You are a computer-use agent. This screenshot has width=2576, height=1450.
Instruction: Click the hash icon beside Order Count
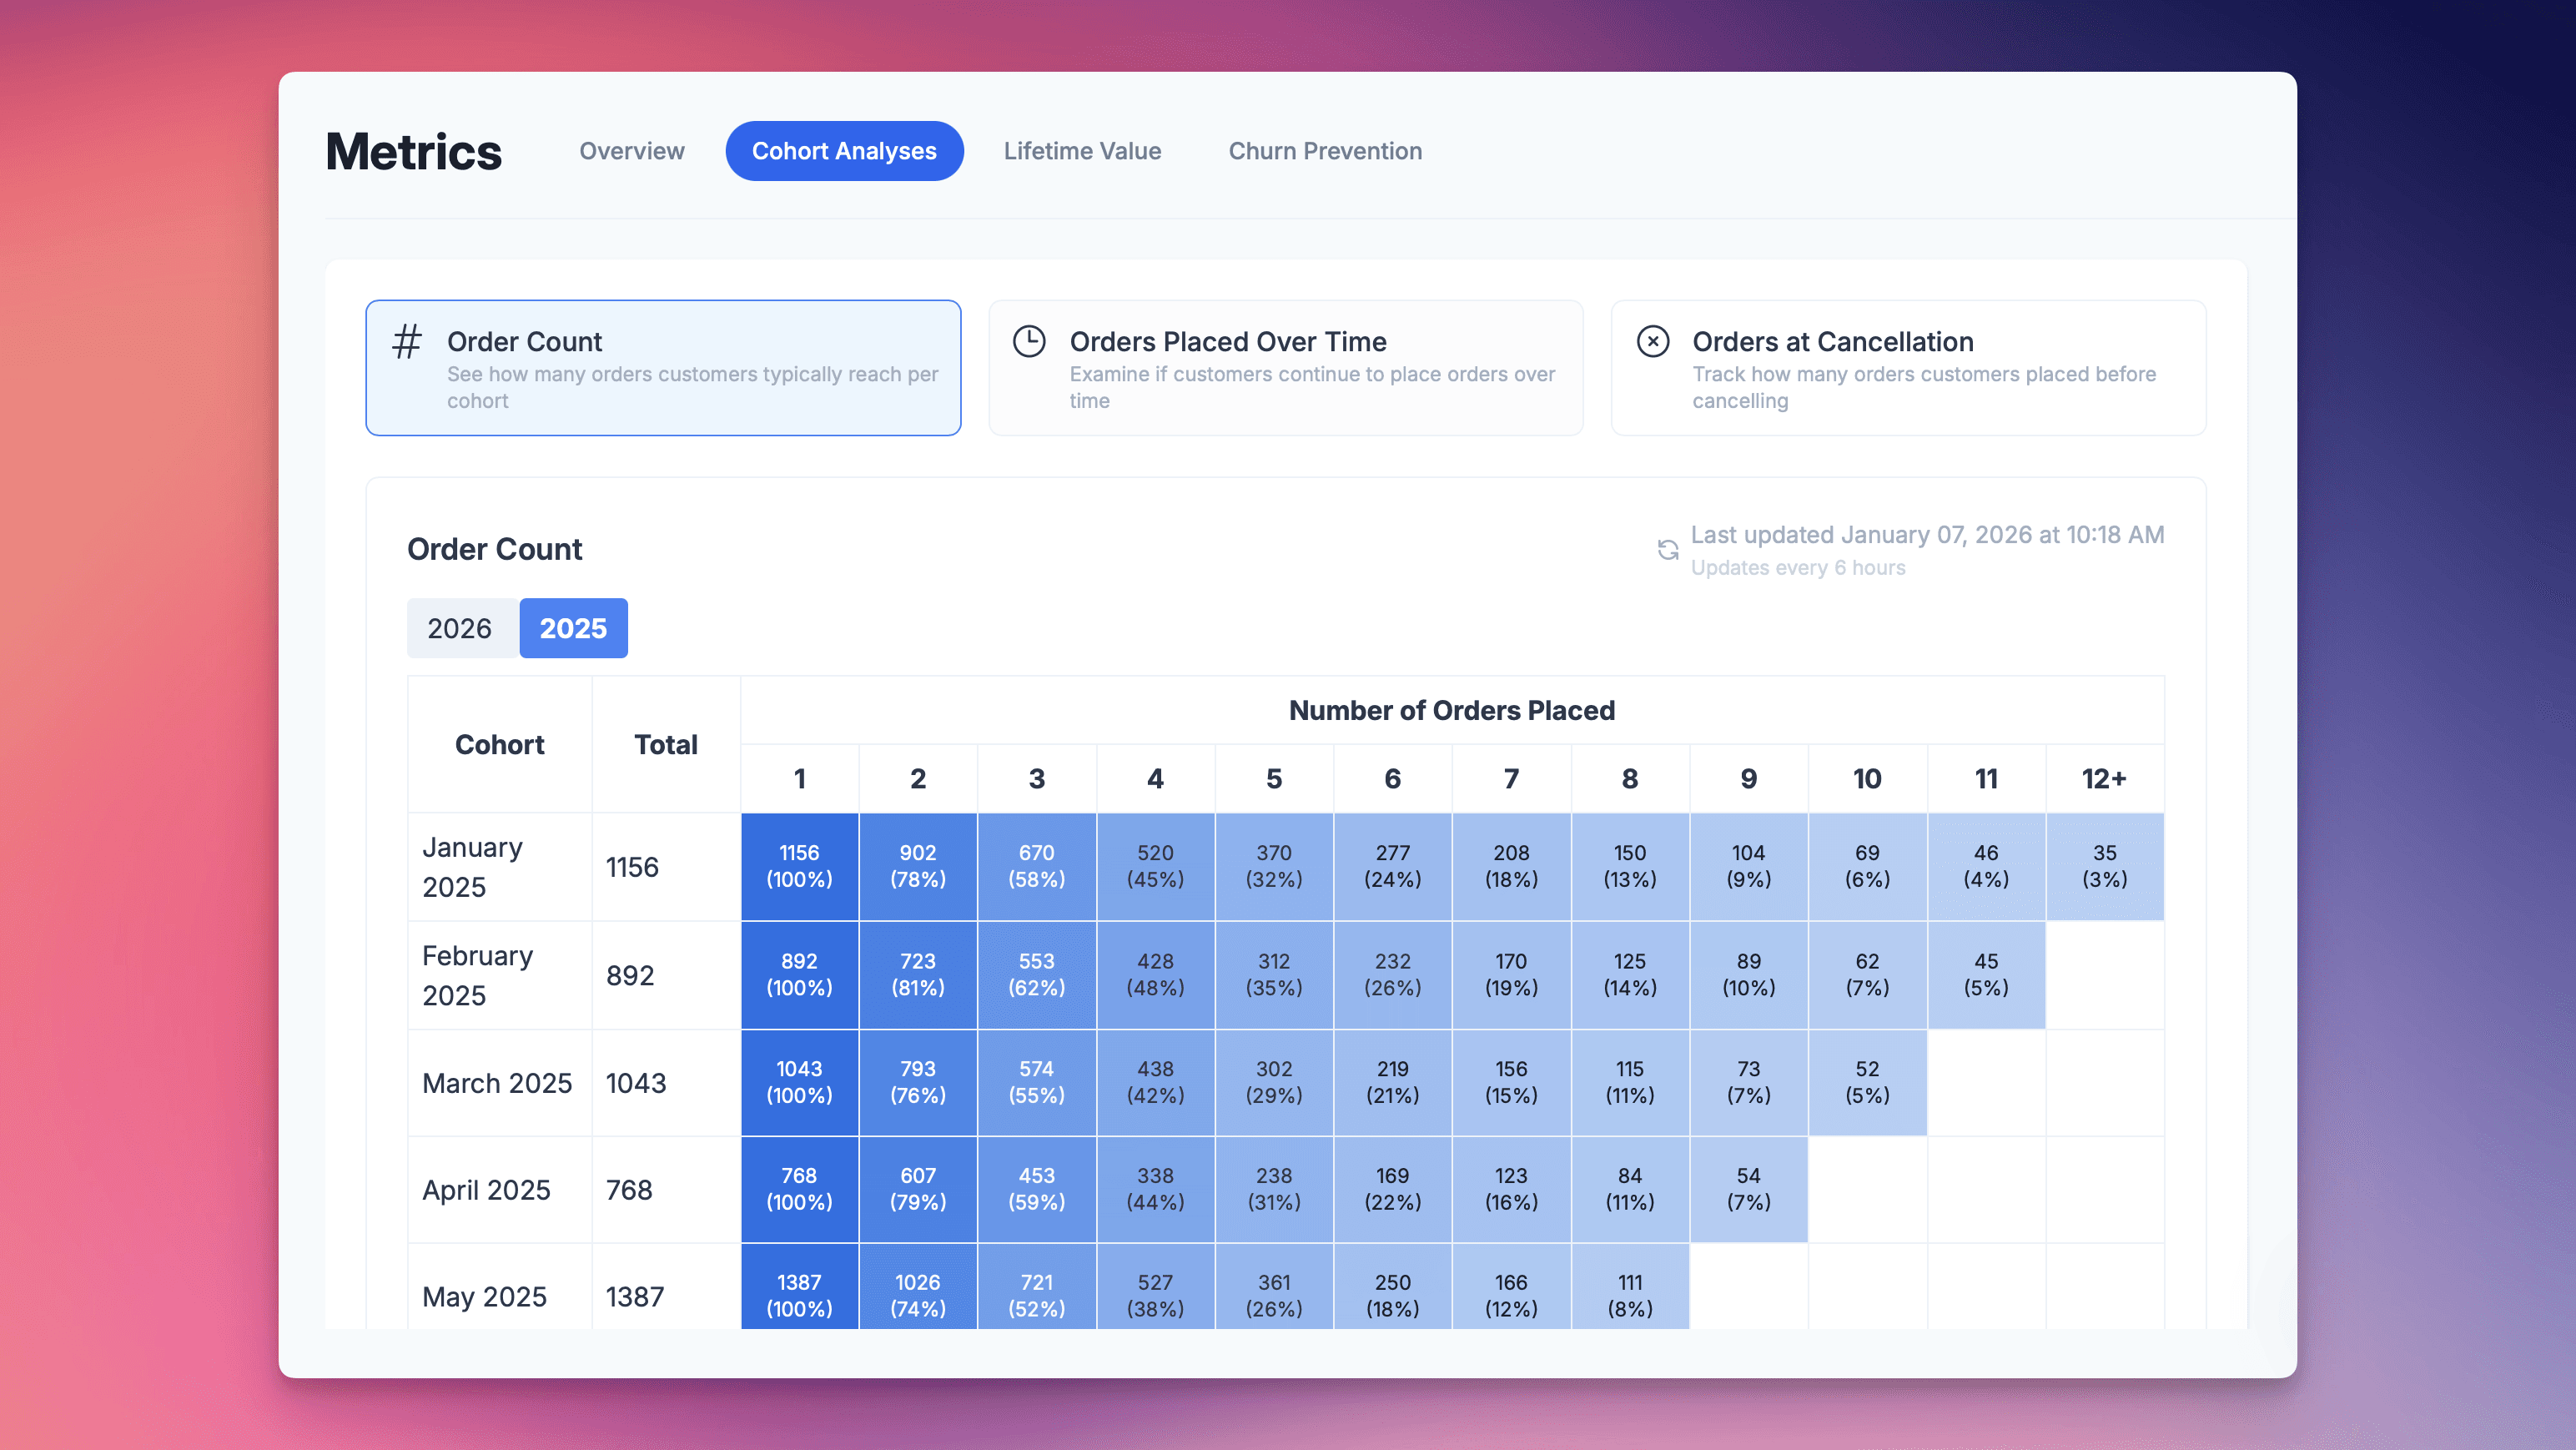point(406,342)
